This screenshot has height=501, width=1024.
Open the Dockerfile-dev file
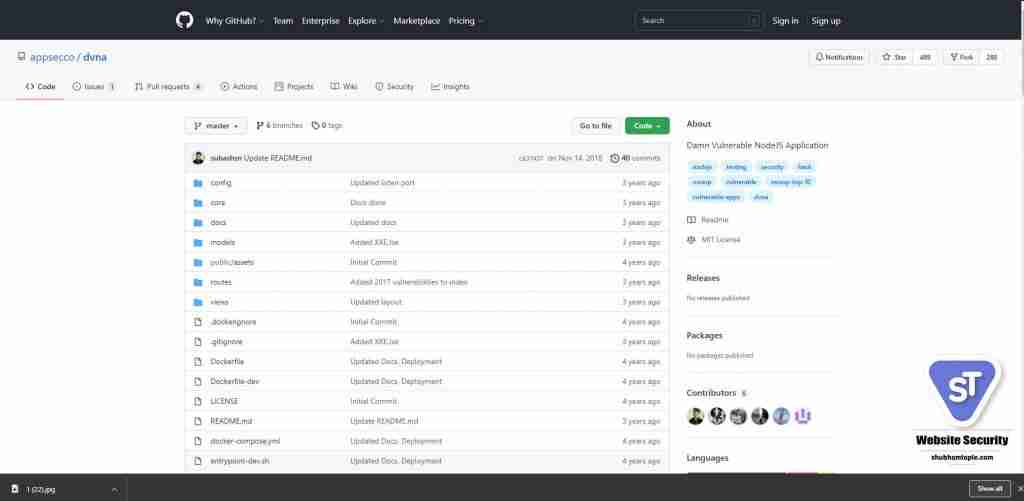click(x=235, y=381)
